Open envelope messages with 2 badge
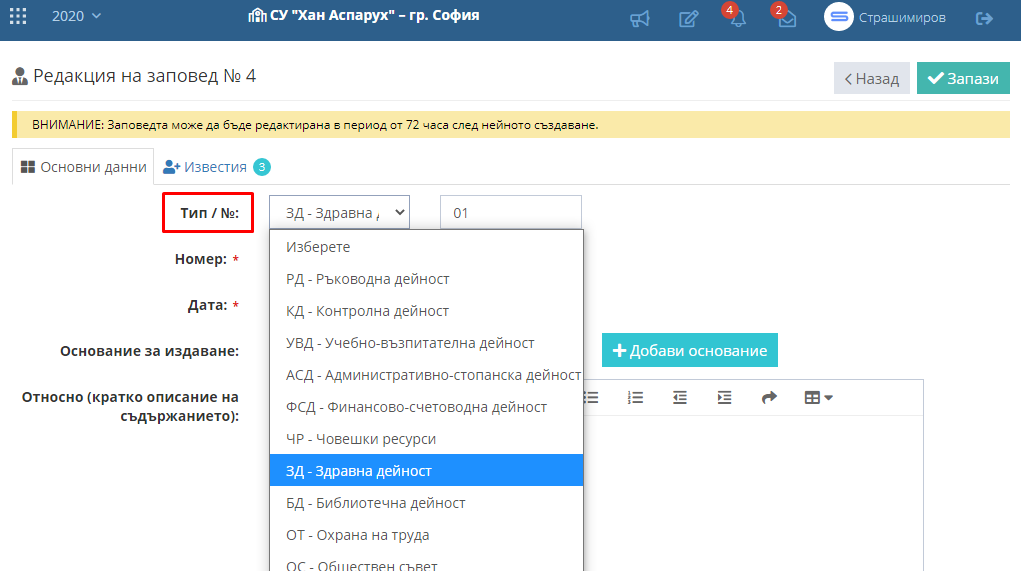1021x571 pixels. [x=786, y=16]
